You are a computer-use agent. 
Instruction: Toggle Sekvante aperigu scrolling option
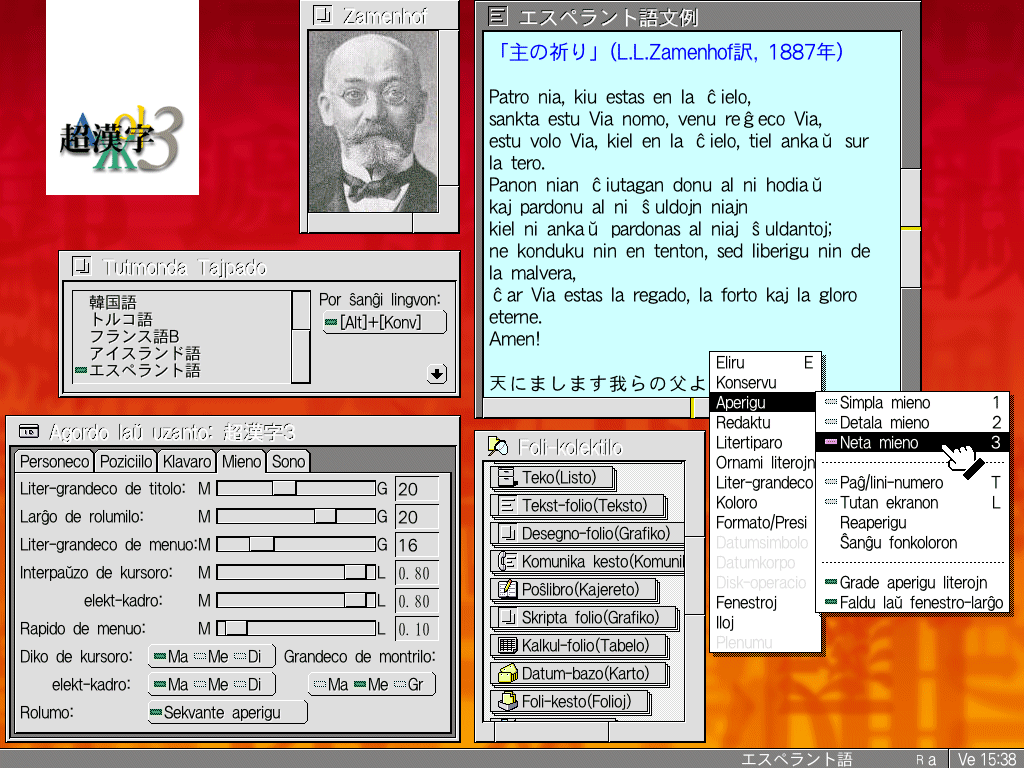click(227, 713)
